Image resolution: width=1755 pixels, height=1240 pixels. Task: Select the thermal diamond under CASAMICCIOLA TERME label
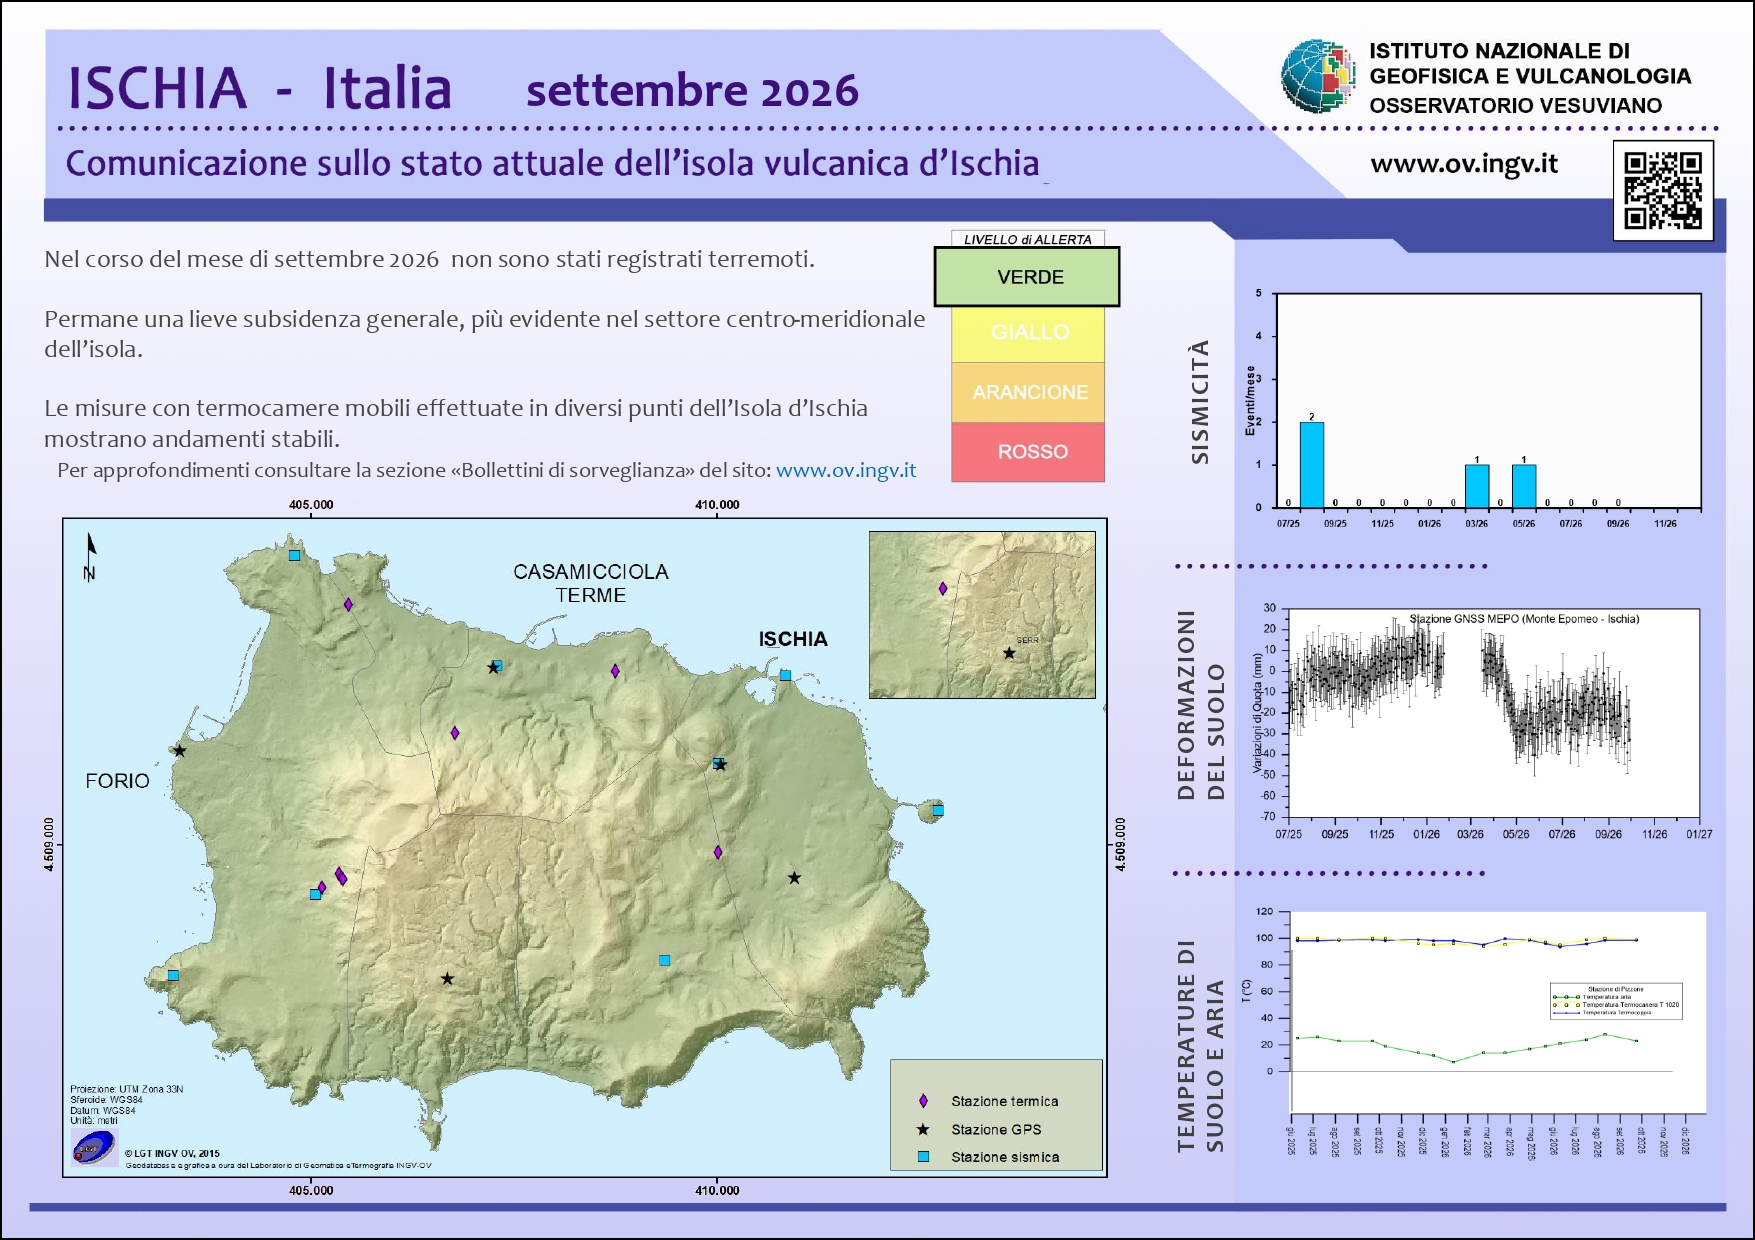click(615, 671)
